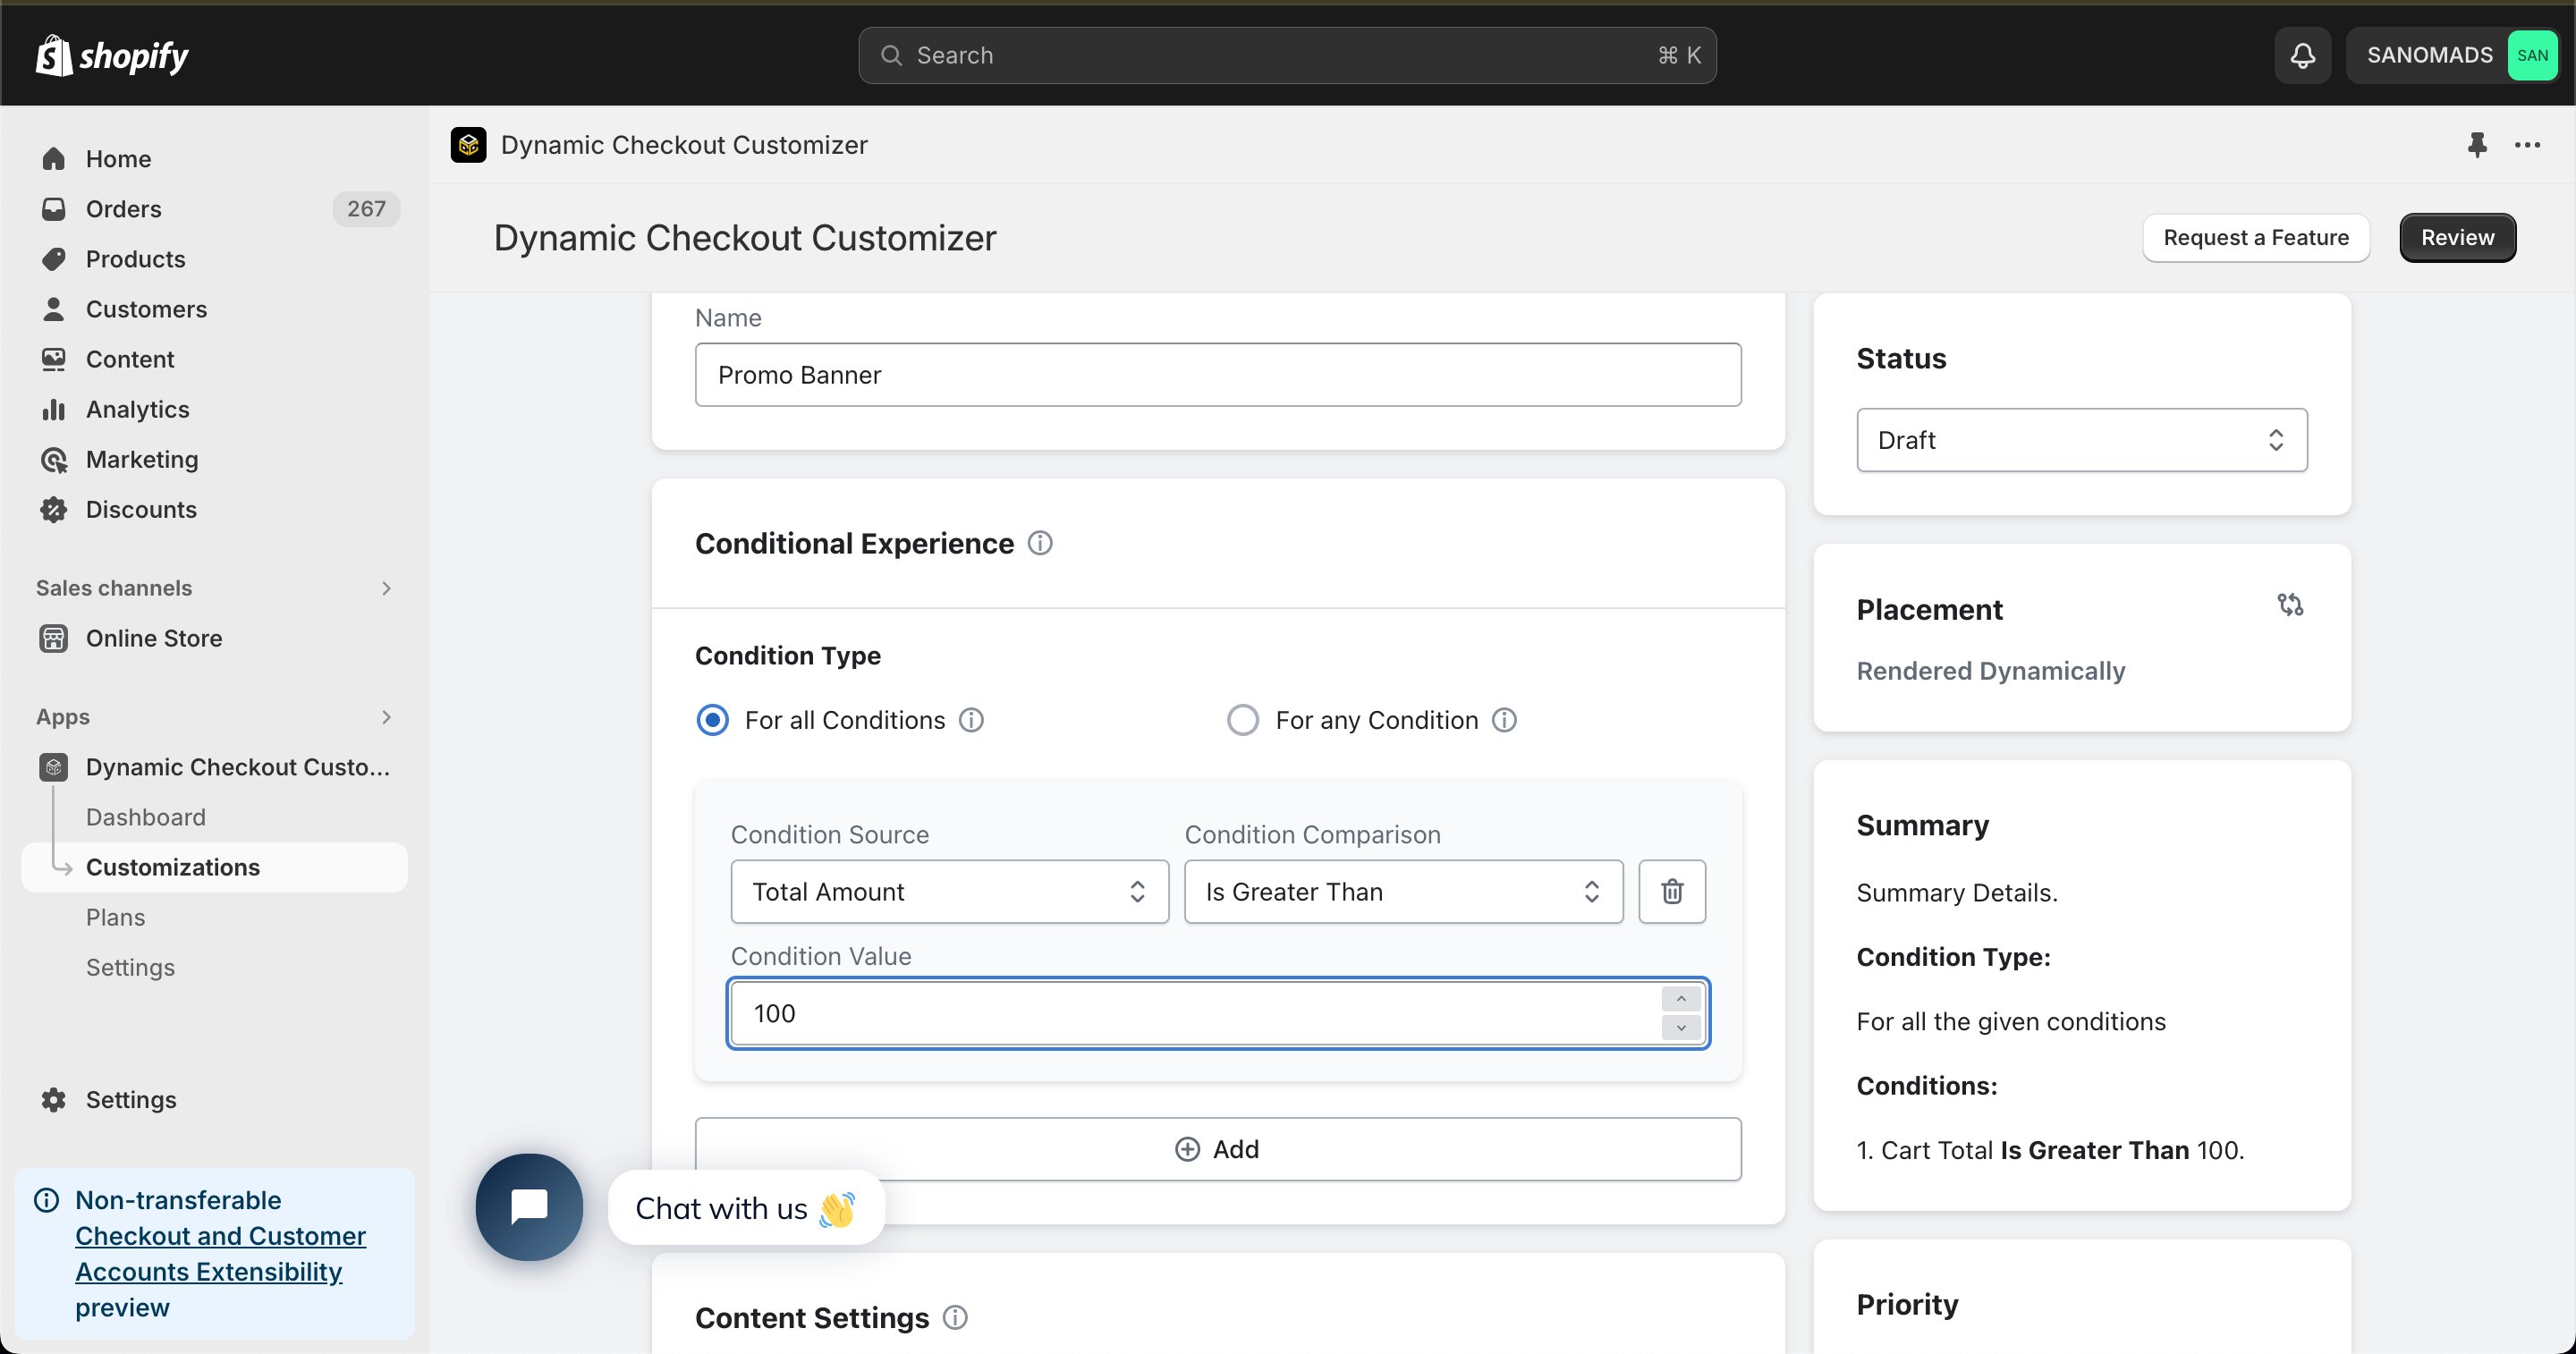Click the Placement change arrows icon

point(2290,604)
